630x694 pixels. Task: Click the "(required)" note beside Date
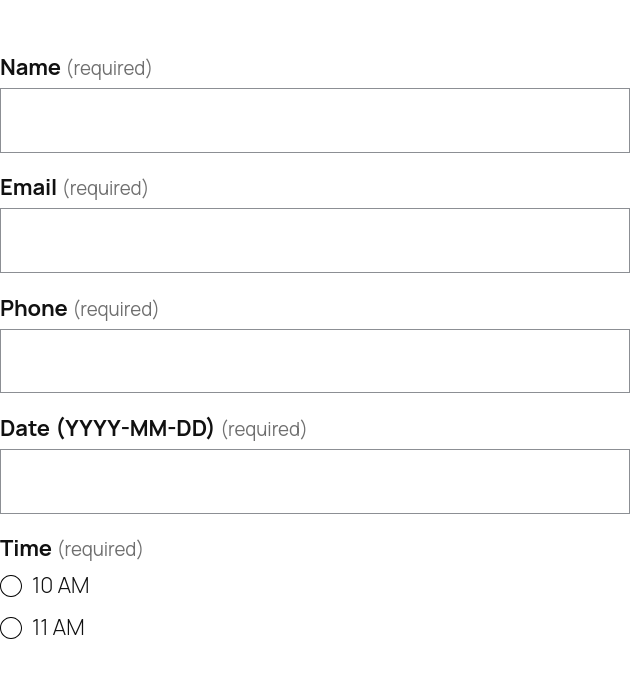click(264, 430)
